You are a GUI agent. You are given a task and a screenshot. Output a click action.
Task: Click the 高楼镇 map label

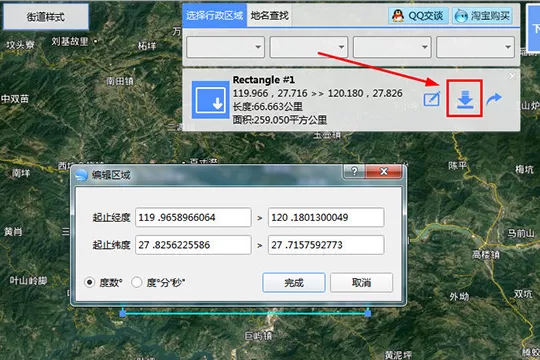tap(486, 255)
